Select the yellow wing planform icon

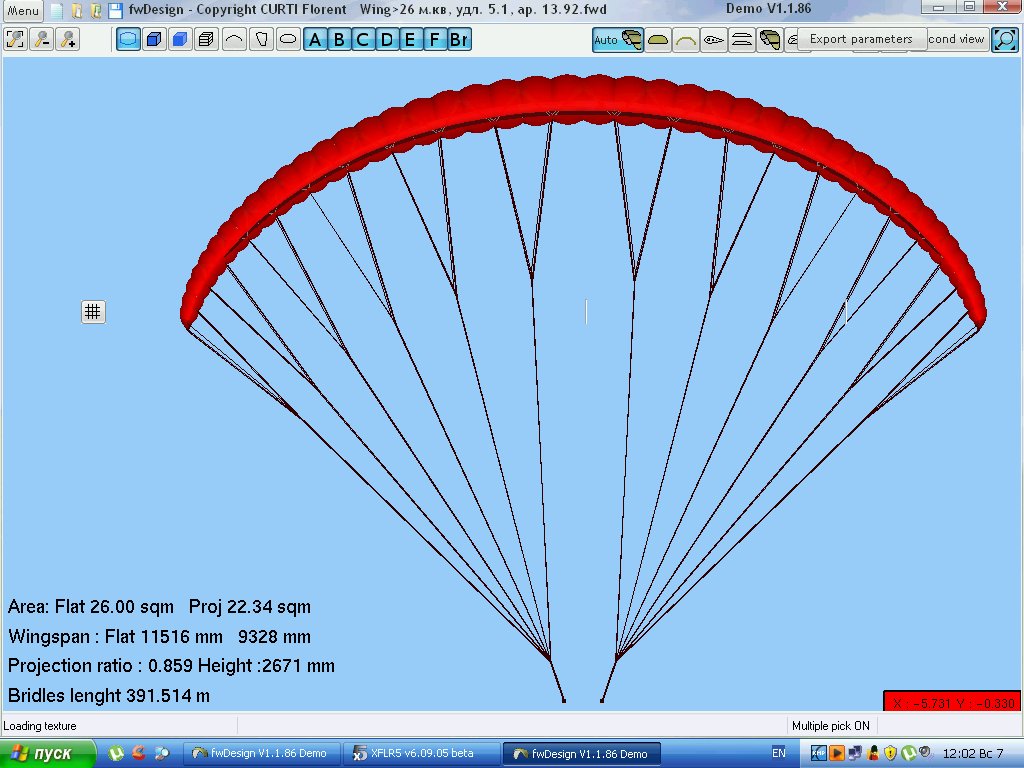(x=658, y=40)
